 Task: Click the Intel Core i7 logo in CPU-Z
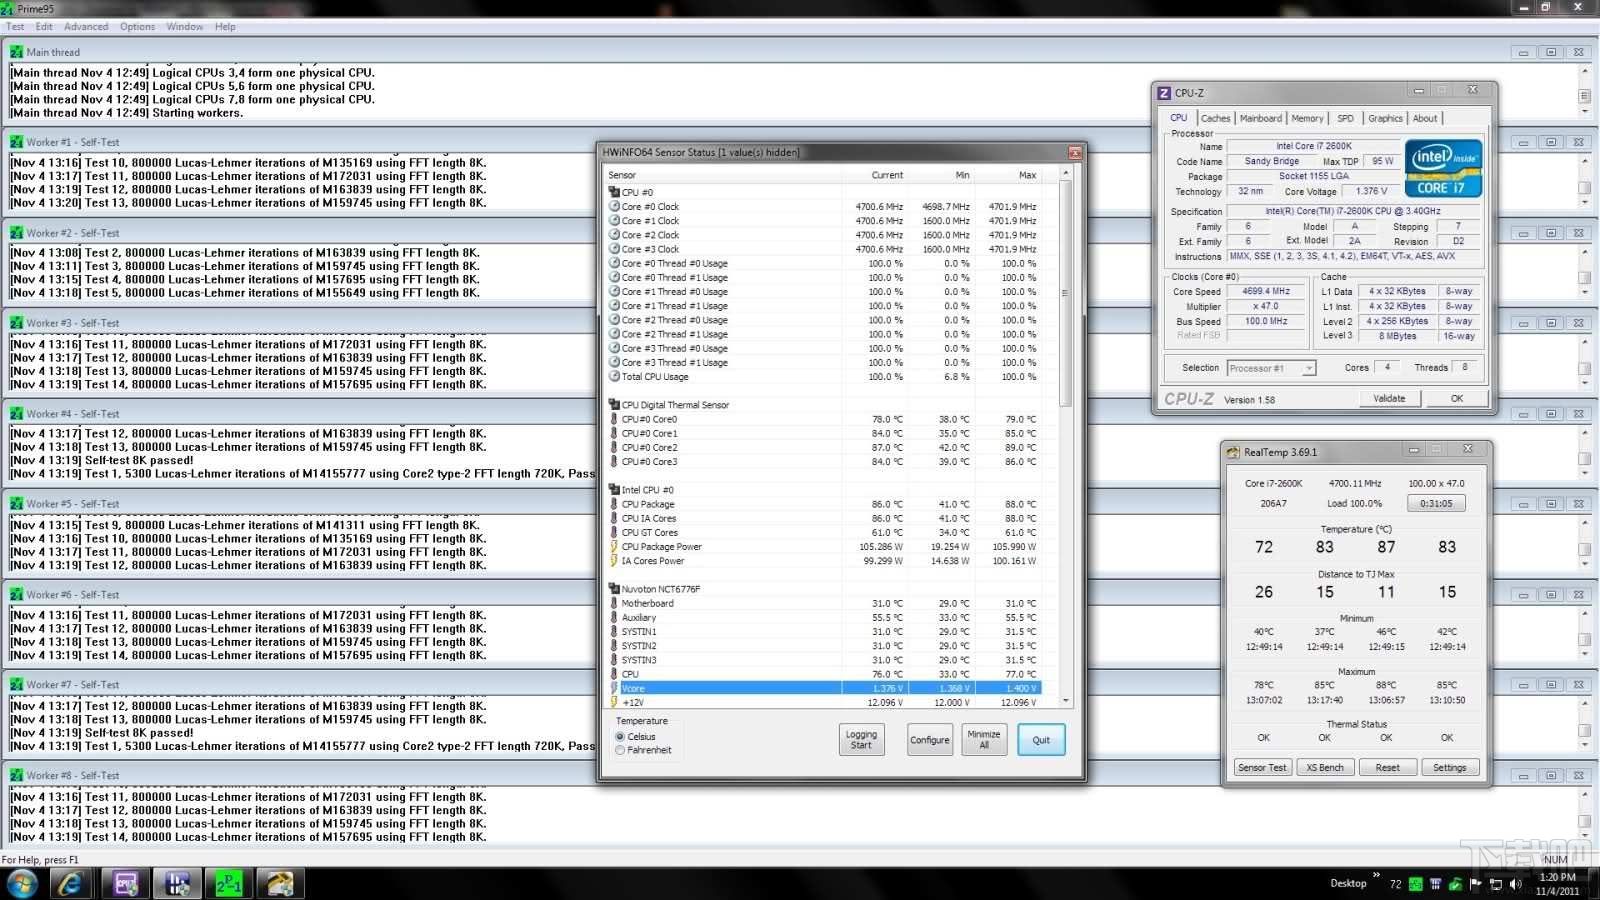tap(1442, 168)
